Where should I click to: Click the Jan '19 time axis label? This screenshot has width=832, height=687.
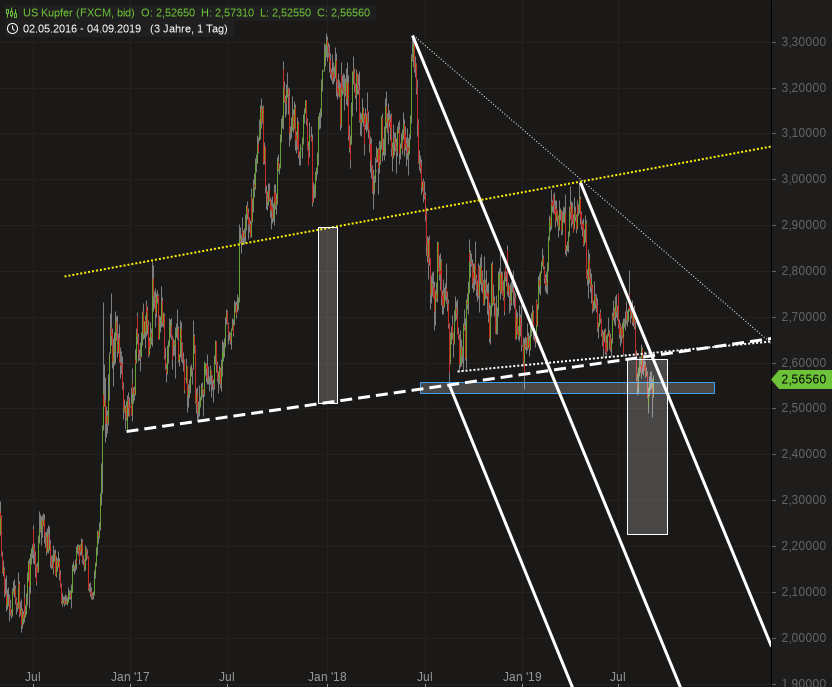(522, 677)
